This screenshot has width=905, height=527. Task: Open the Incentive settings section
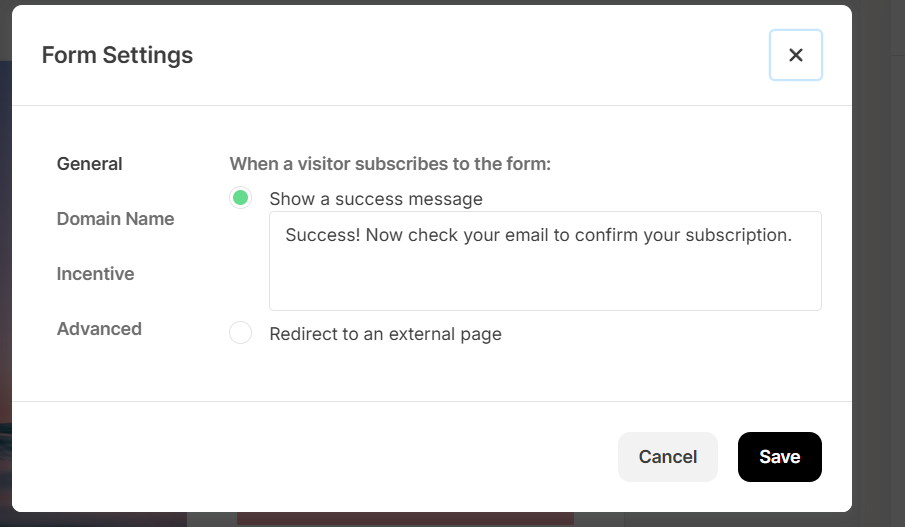95,274
